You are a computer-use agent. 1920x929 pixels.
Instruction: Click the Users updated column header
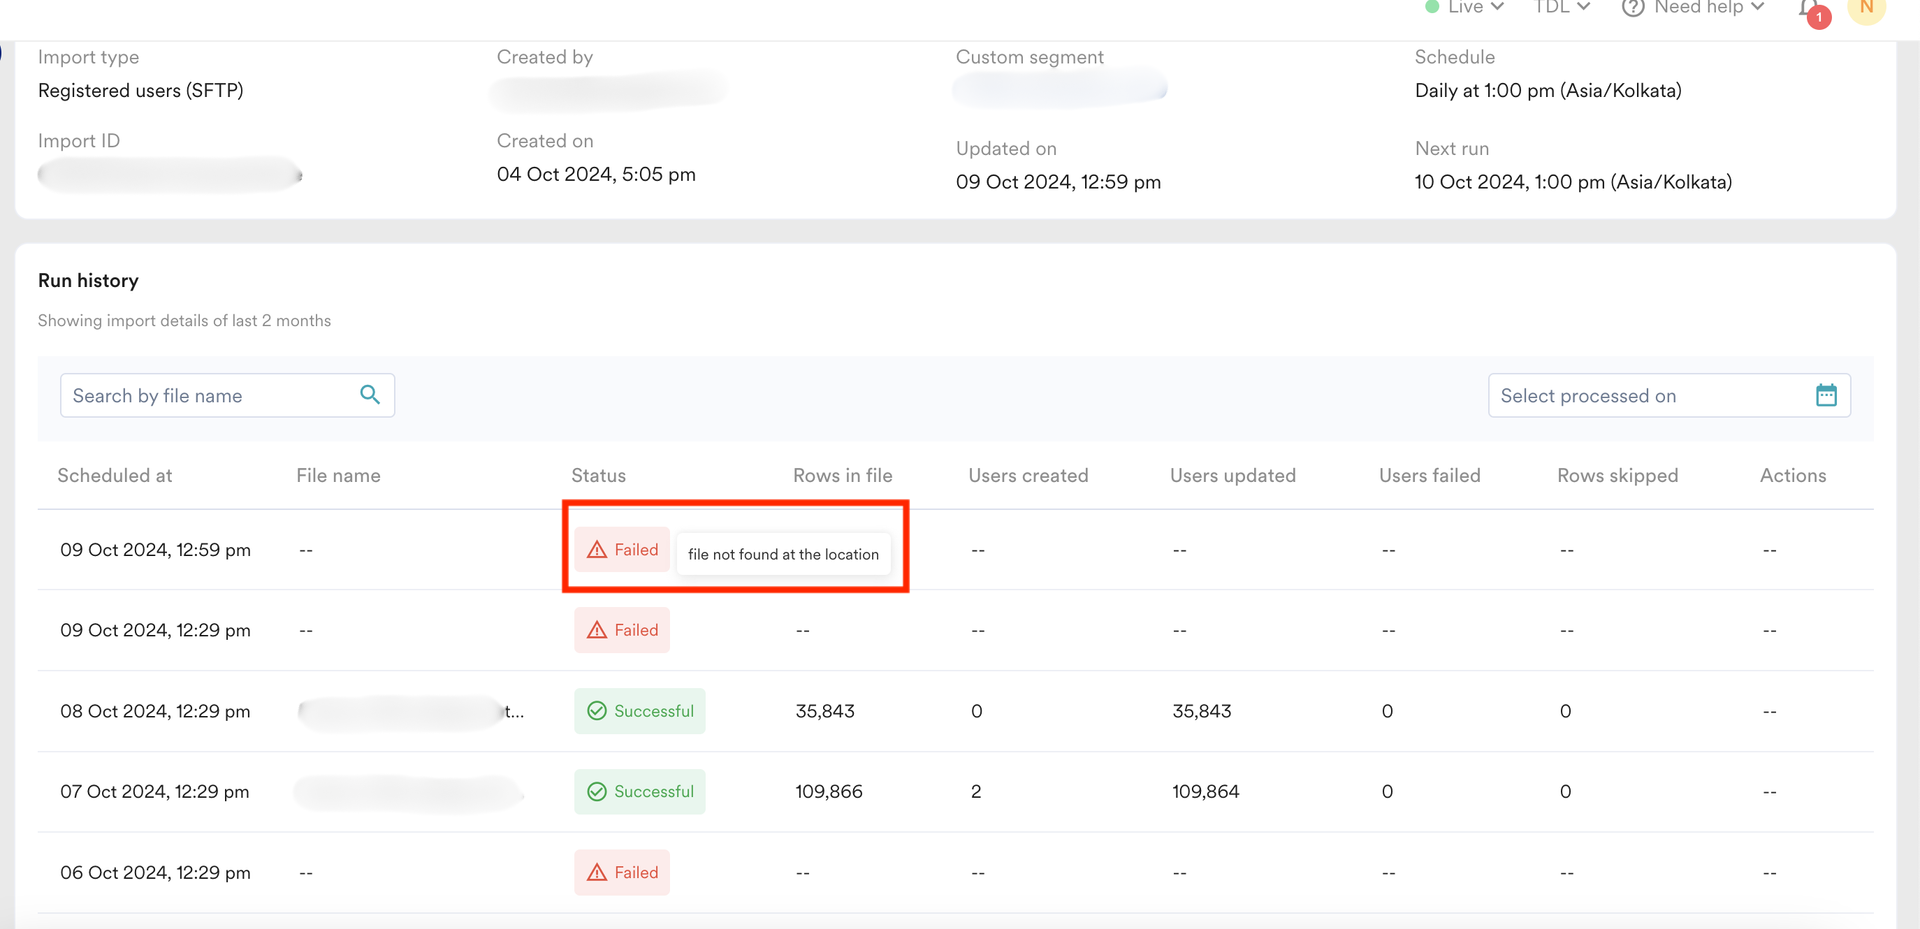pyautogui.click(x=1232, y=476)
